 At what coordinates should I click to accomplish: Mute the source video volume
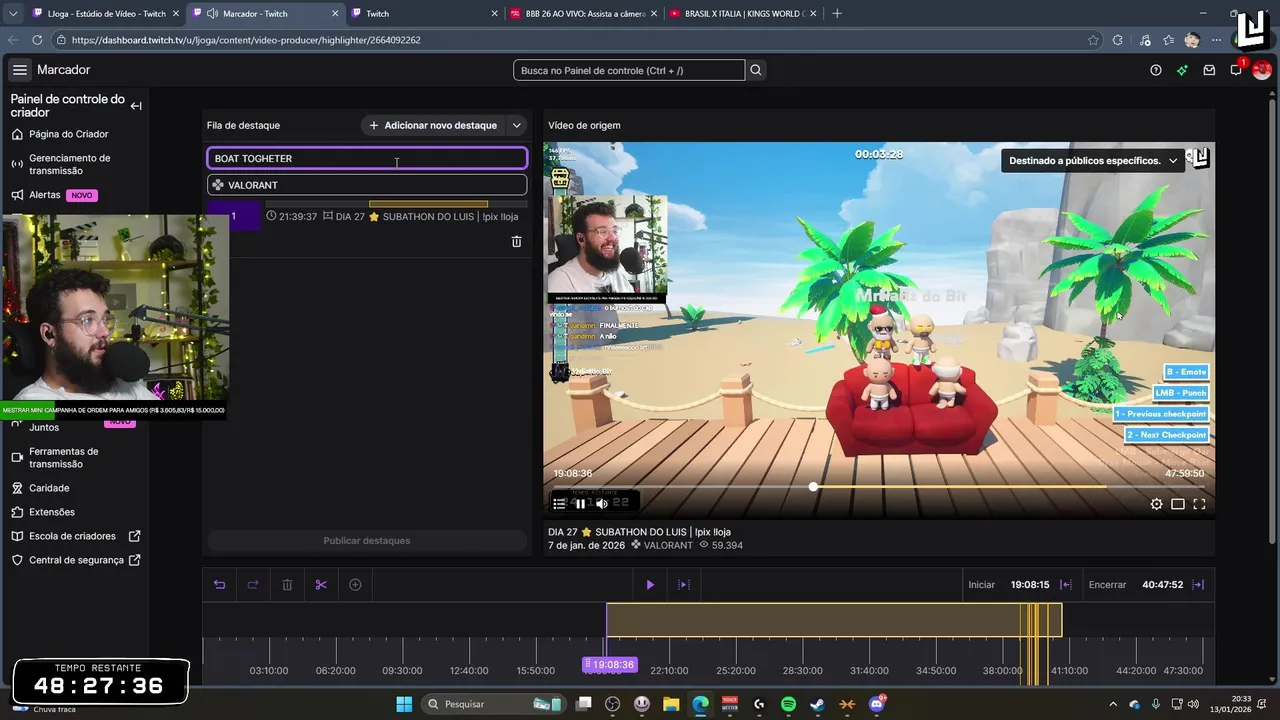click(x=602, y=504)
